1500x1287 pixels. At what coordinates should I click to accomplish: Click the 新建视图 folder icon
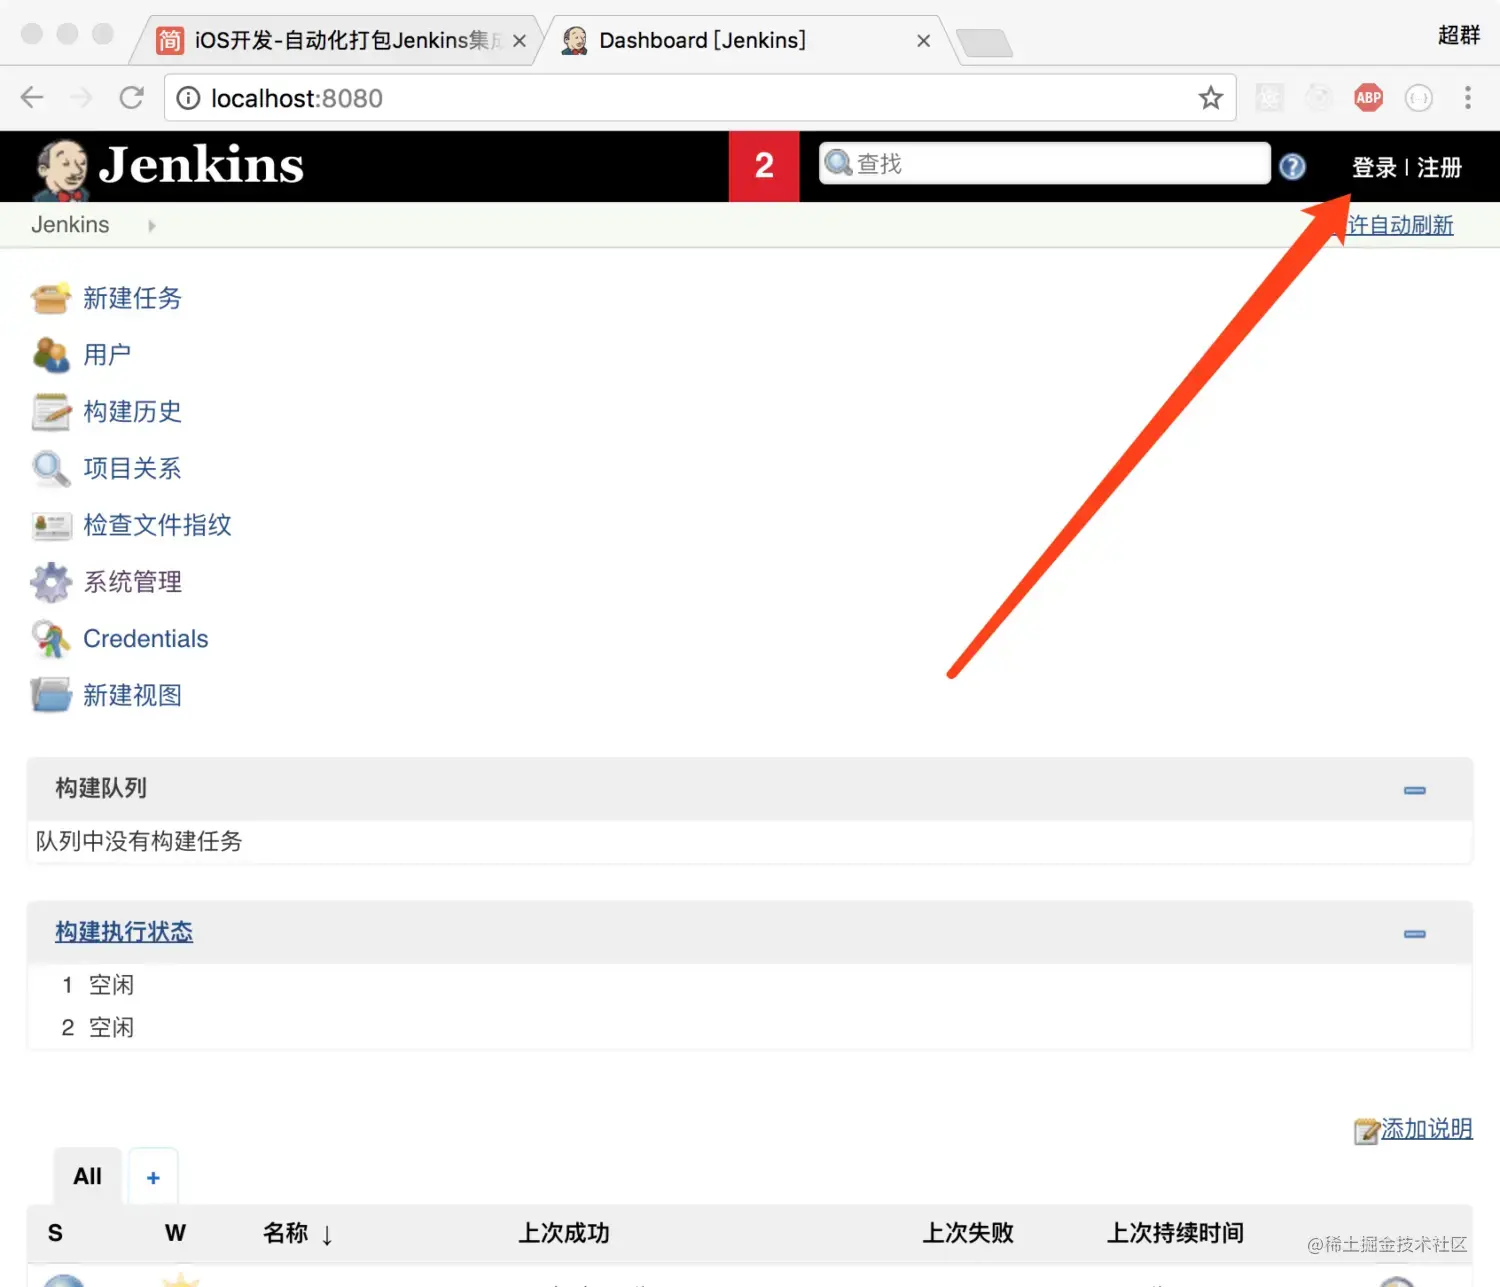click(x=51, y=694)
